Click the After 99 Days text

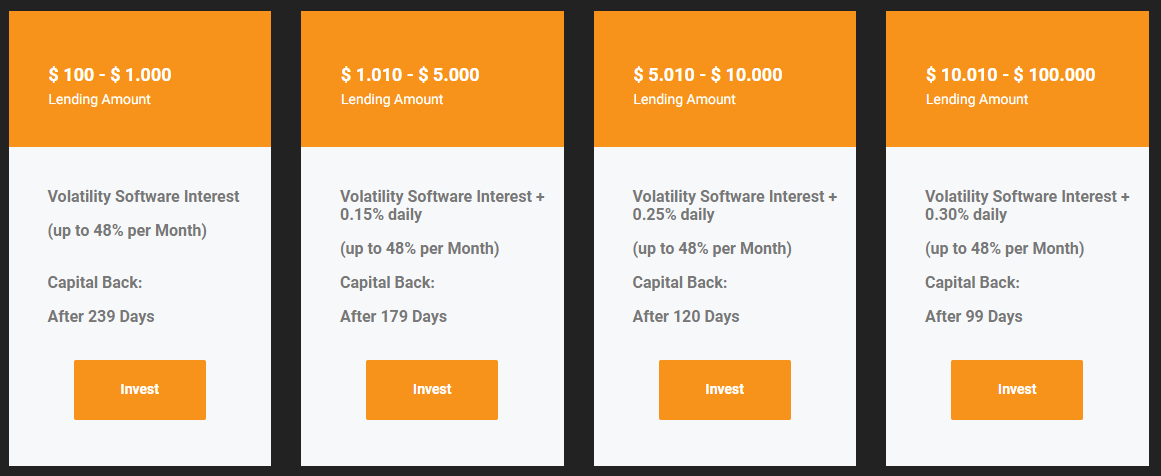(974, 316)
